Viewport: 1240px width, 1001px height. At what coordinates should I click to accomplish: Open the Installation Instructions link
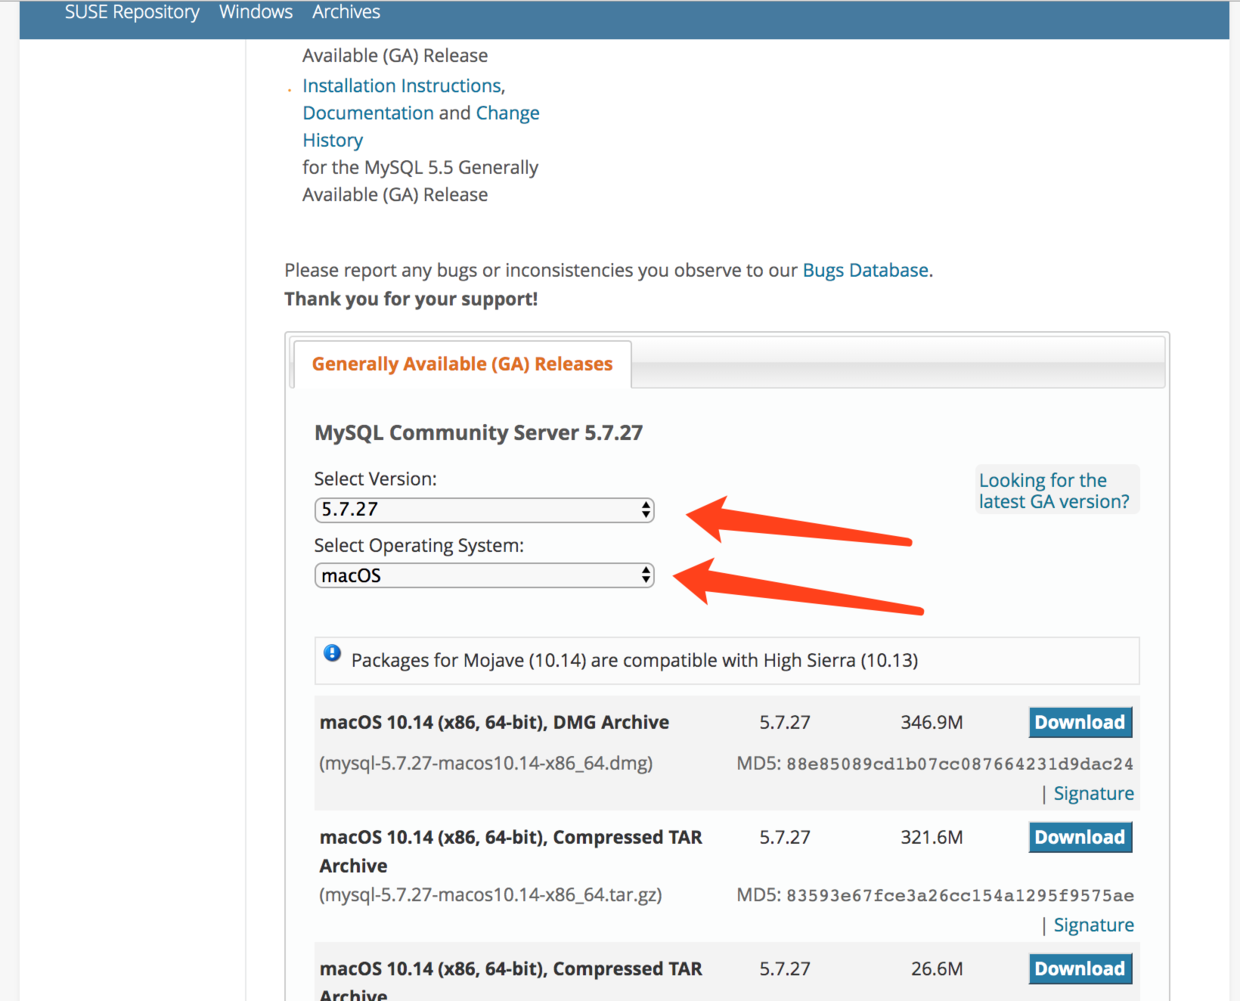402,86
